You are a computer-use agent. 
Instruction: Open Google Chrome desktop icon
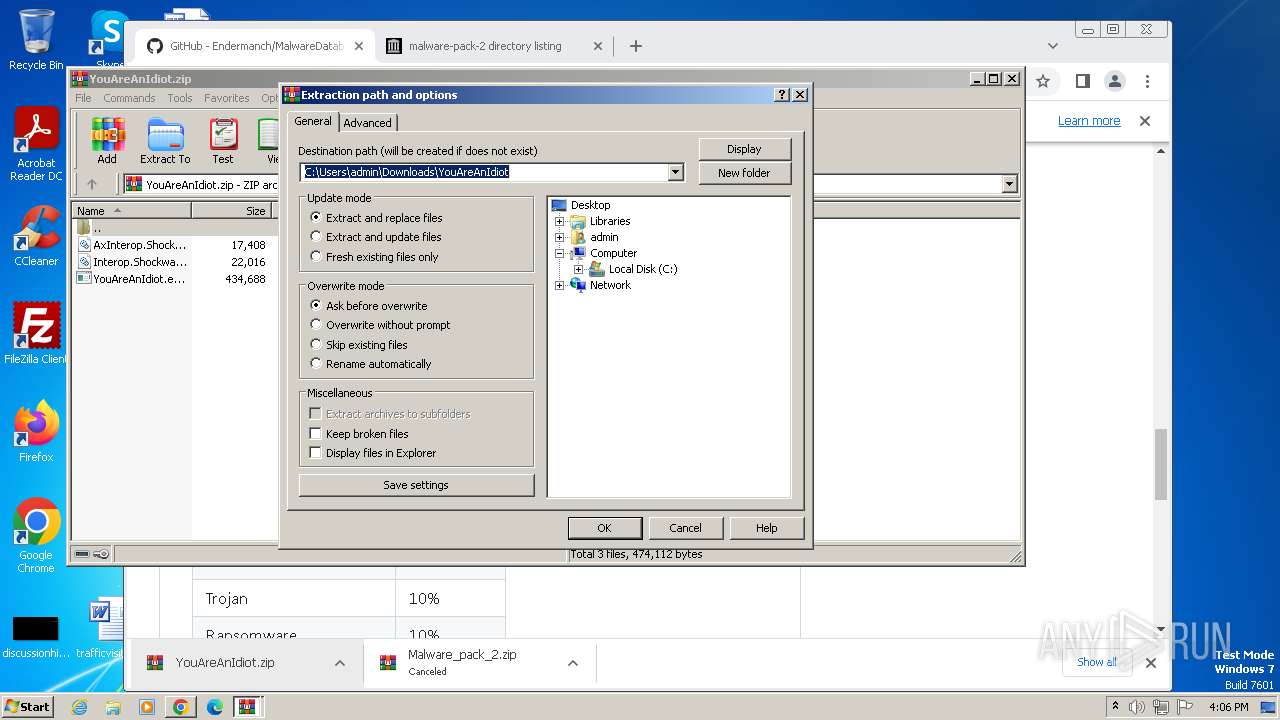tap(36, 536)
